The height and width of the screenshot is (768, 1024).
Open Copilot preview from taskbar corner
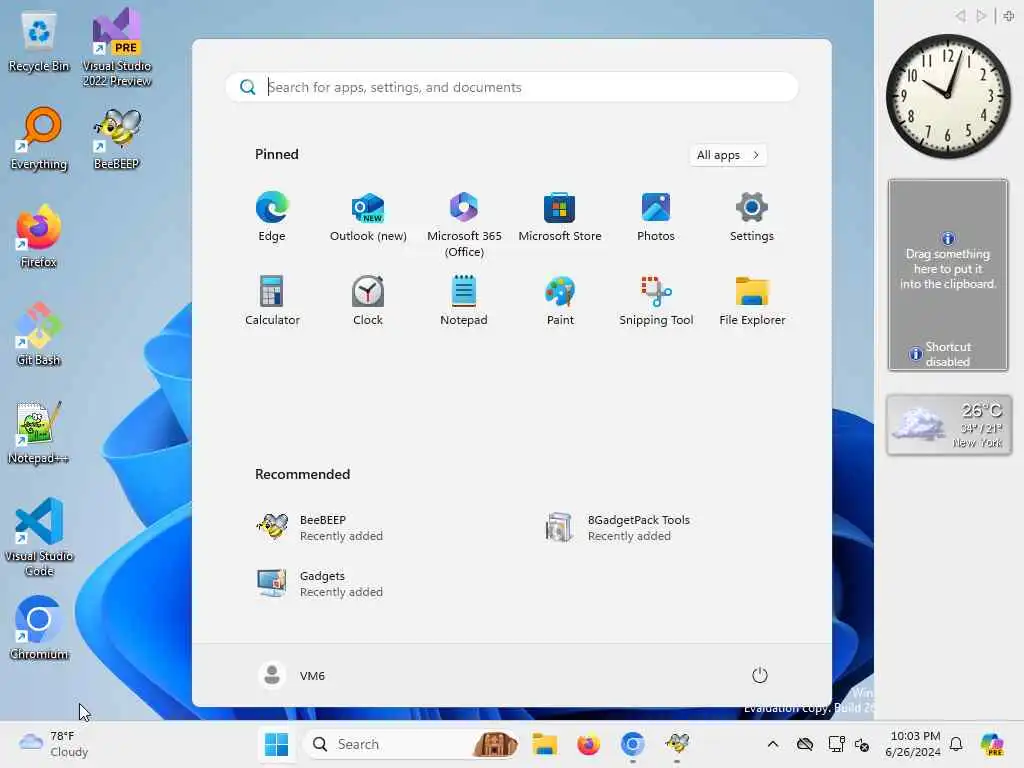tap(992, 744)
